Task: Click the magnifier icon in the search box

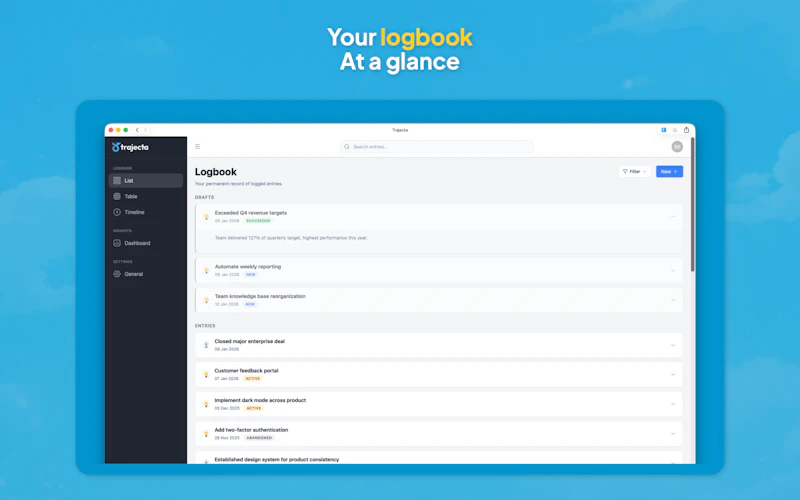Action: pyautogui.click(x=347, y=147)
